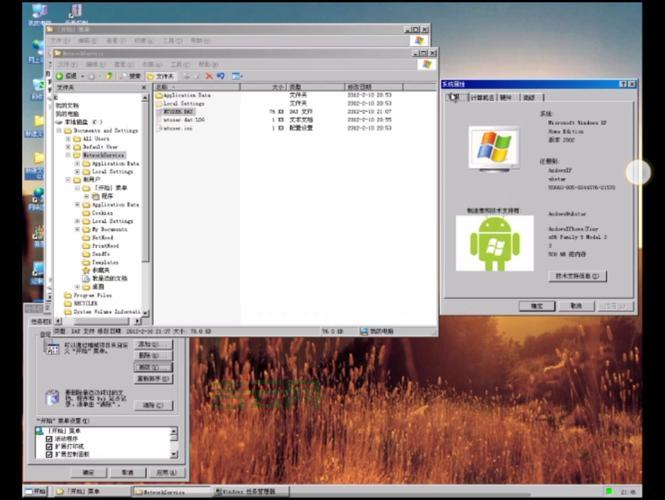Select the ntuser.ini file in the list

coord(174,128)
